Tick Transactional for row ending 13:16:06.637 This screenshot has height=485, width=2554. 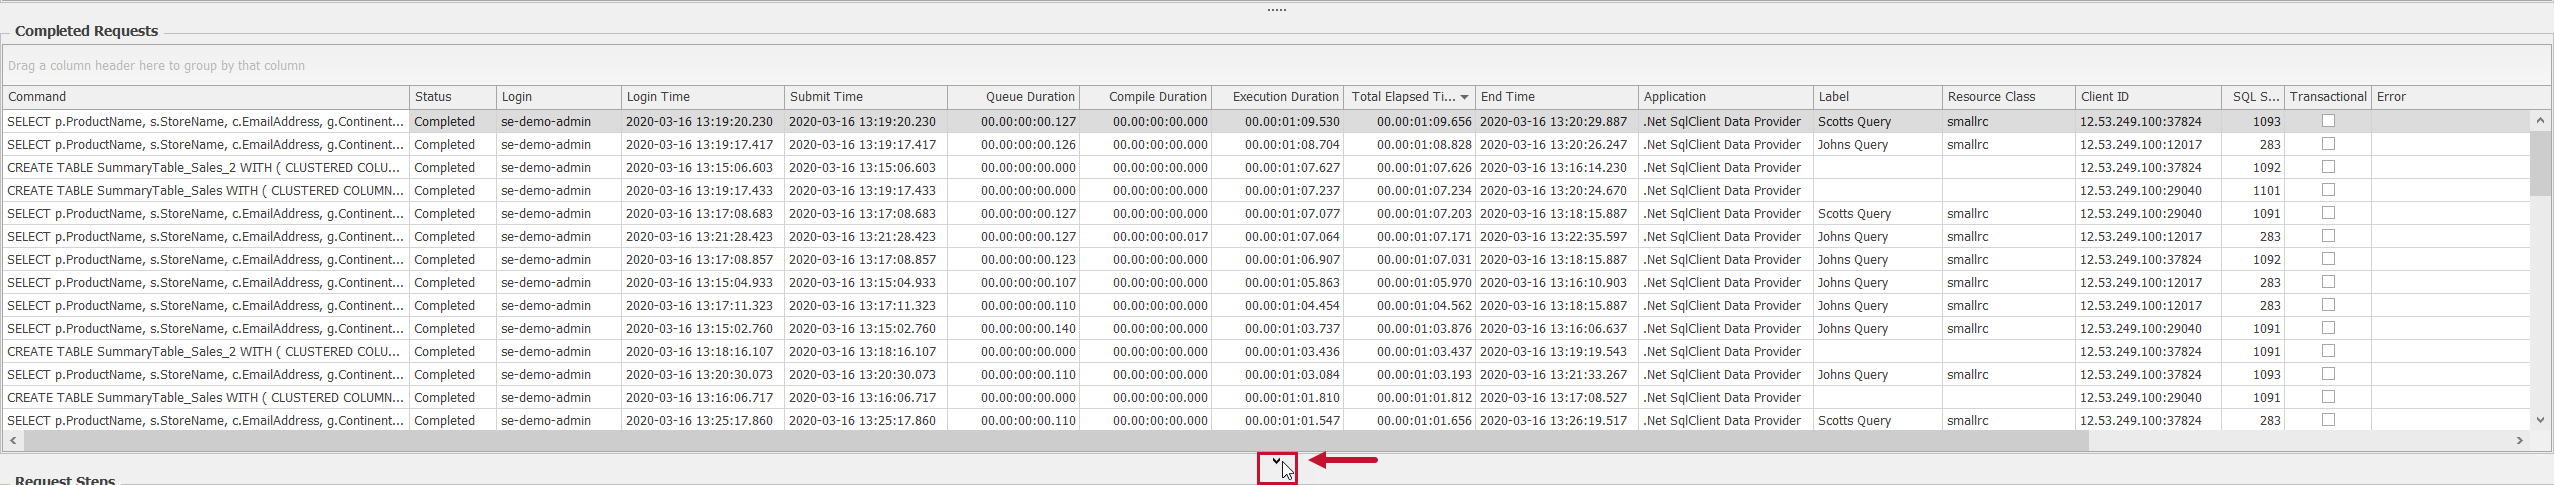point(2328,328)
